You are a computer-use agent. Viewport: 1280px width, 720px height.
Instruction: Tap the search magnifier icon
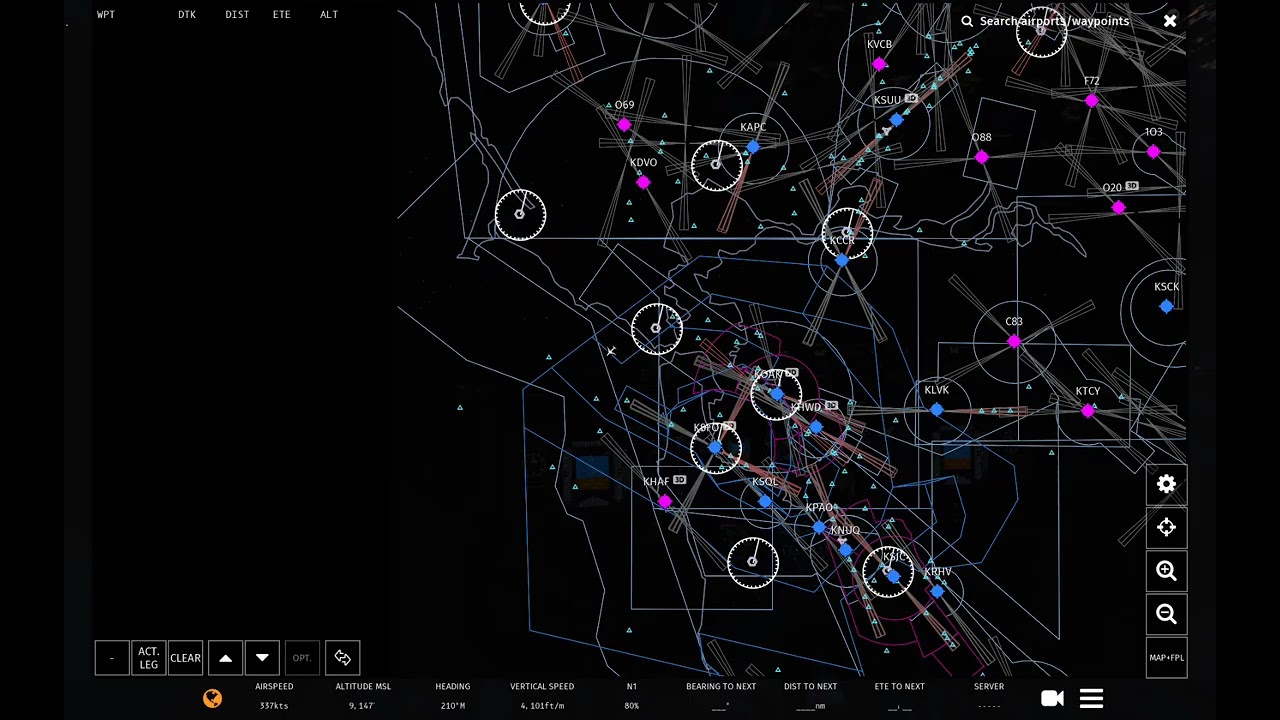(967, 21)
